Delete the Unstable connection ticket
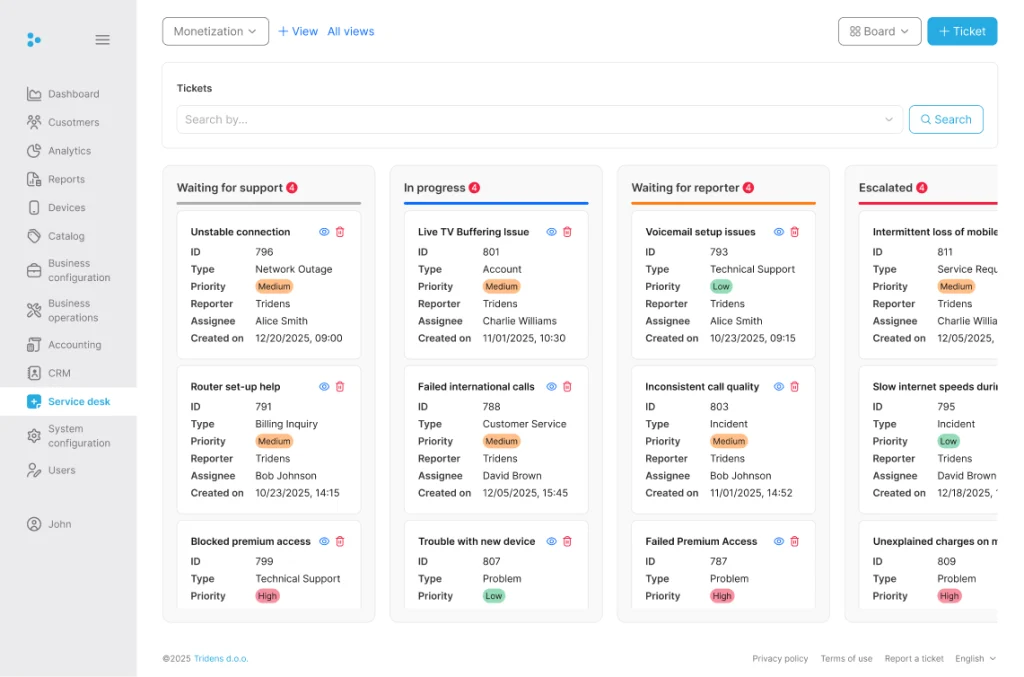This screenshot has width=1024, height=677. coord(340,232)
